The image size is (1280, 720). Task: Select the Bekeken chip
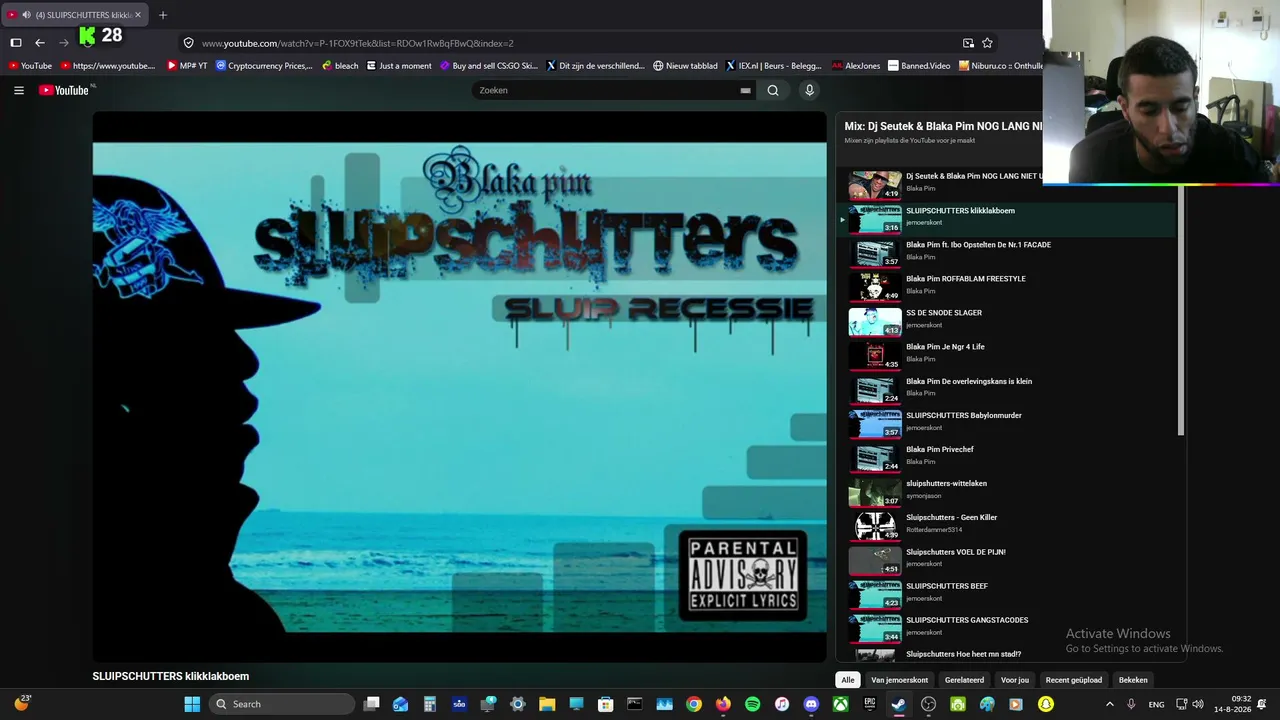click(1133, 680)
